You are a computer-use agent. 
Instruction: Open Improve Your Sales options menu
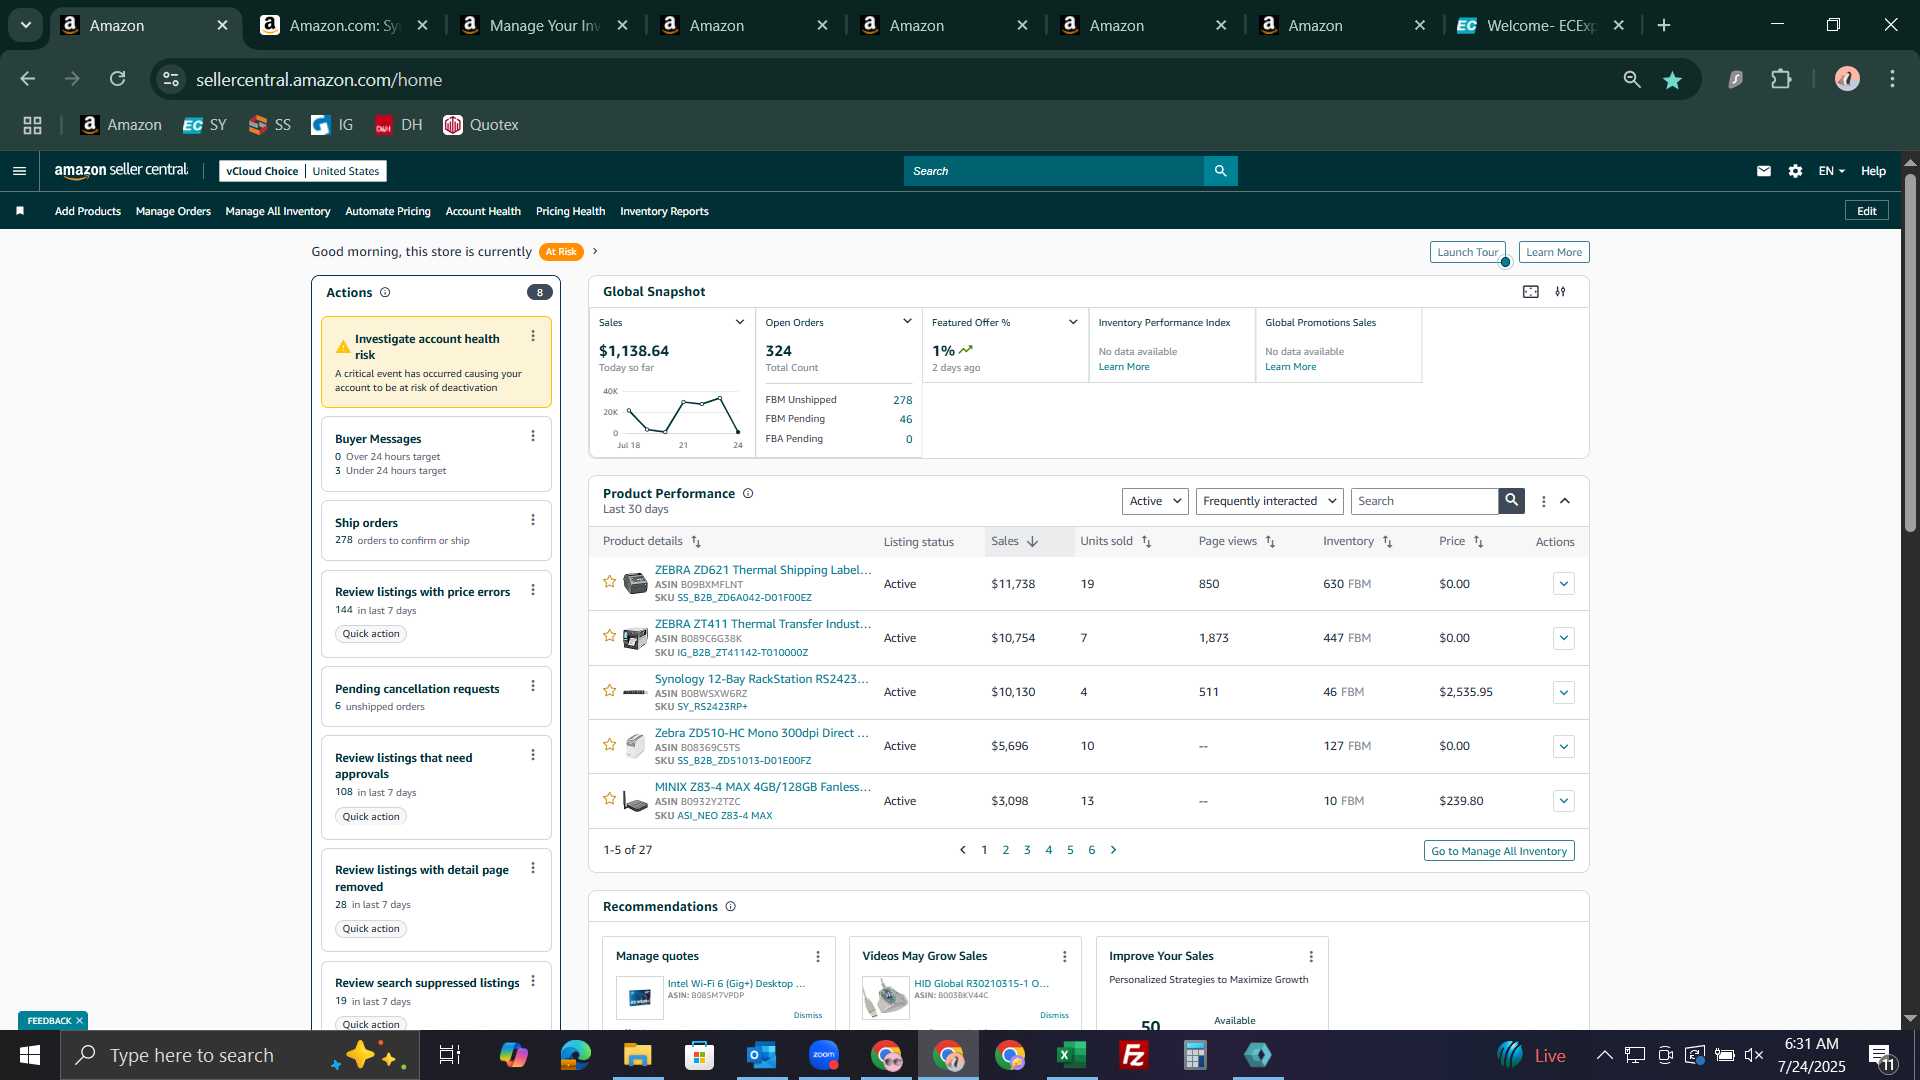tap(1311, 957)
